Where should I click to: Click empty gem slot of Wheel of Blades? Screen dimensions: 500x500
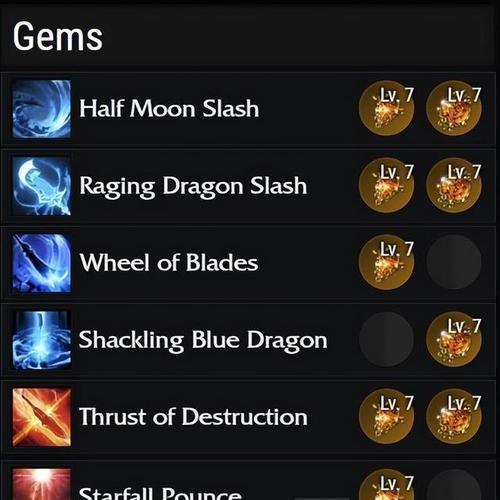[x=454, y=262]
